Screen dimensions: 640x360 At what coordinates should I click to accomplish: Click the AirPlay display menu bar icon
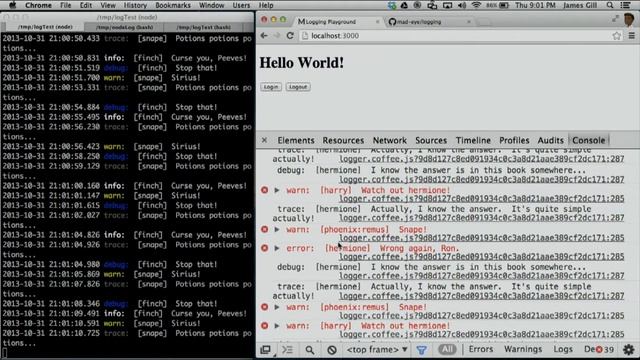coord(447,5)
